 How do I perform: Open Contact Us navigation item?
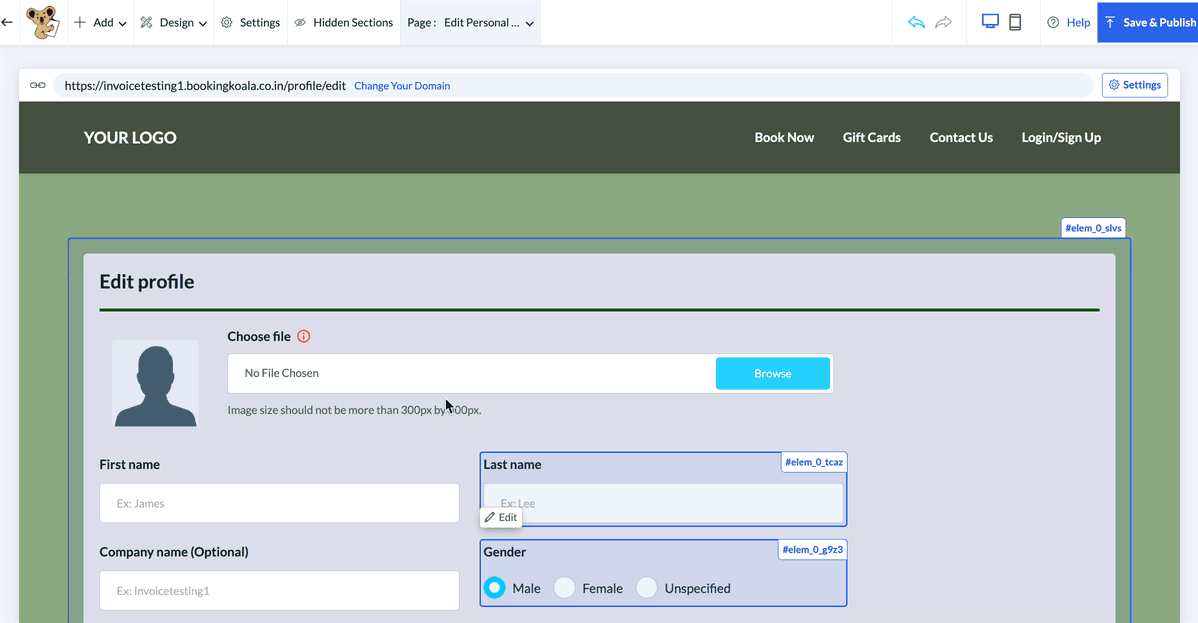[x=961, y=138]
